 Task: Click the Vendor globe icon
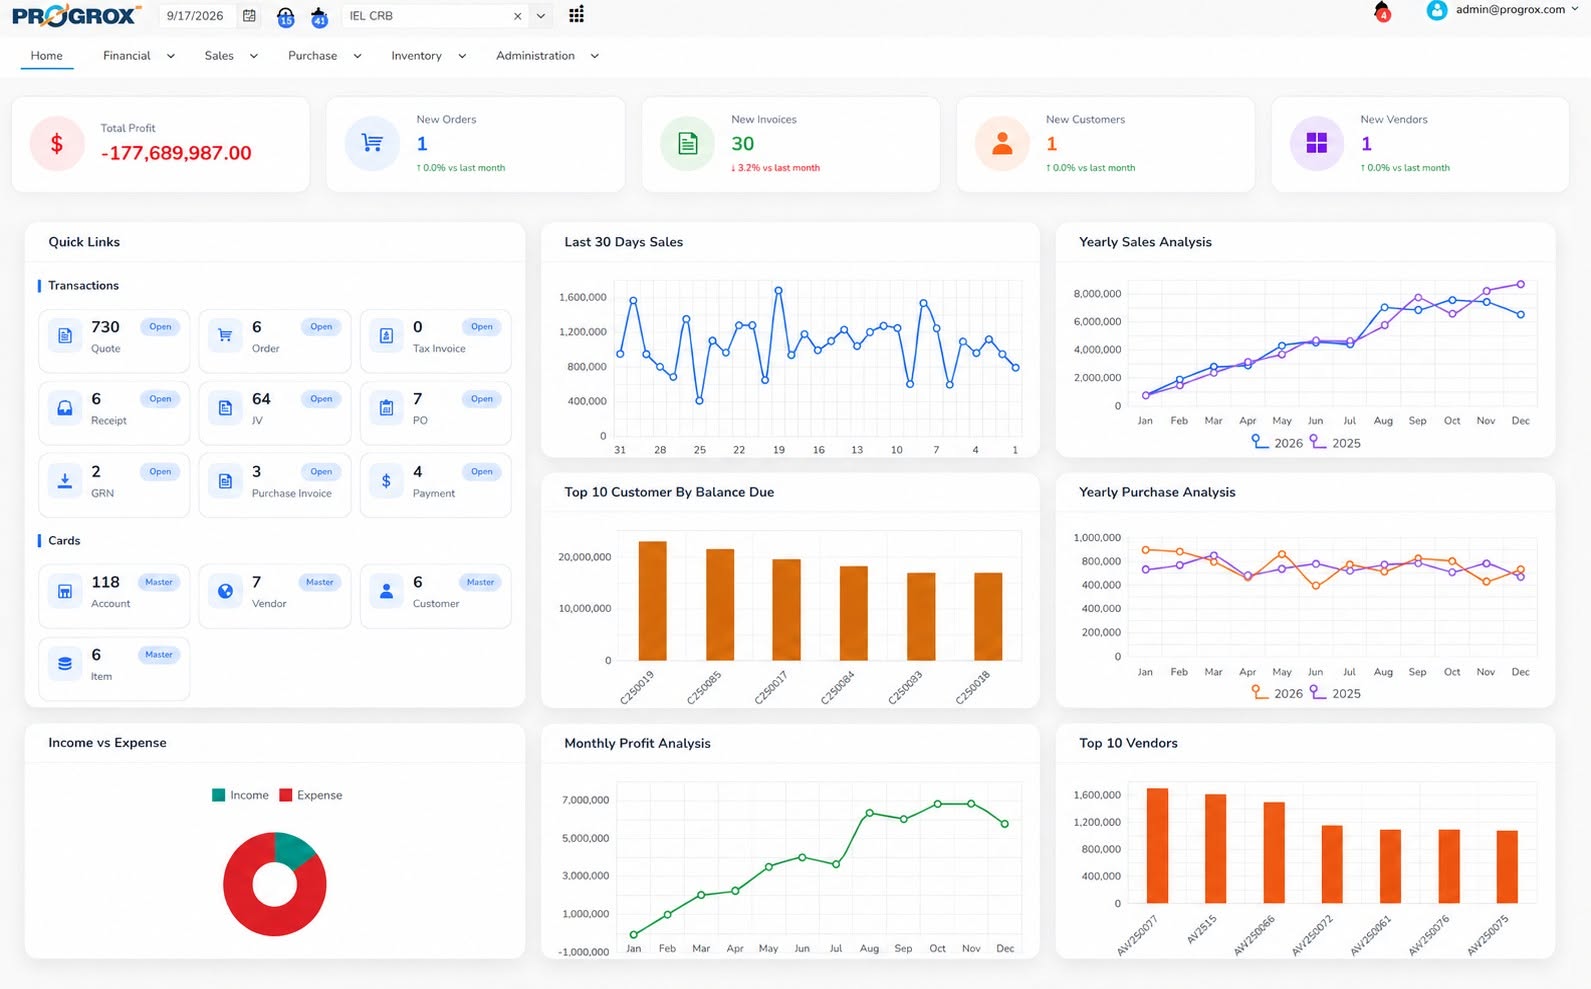coord(225,591)
